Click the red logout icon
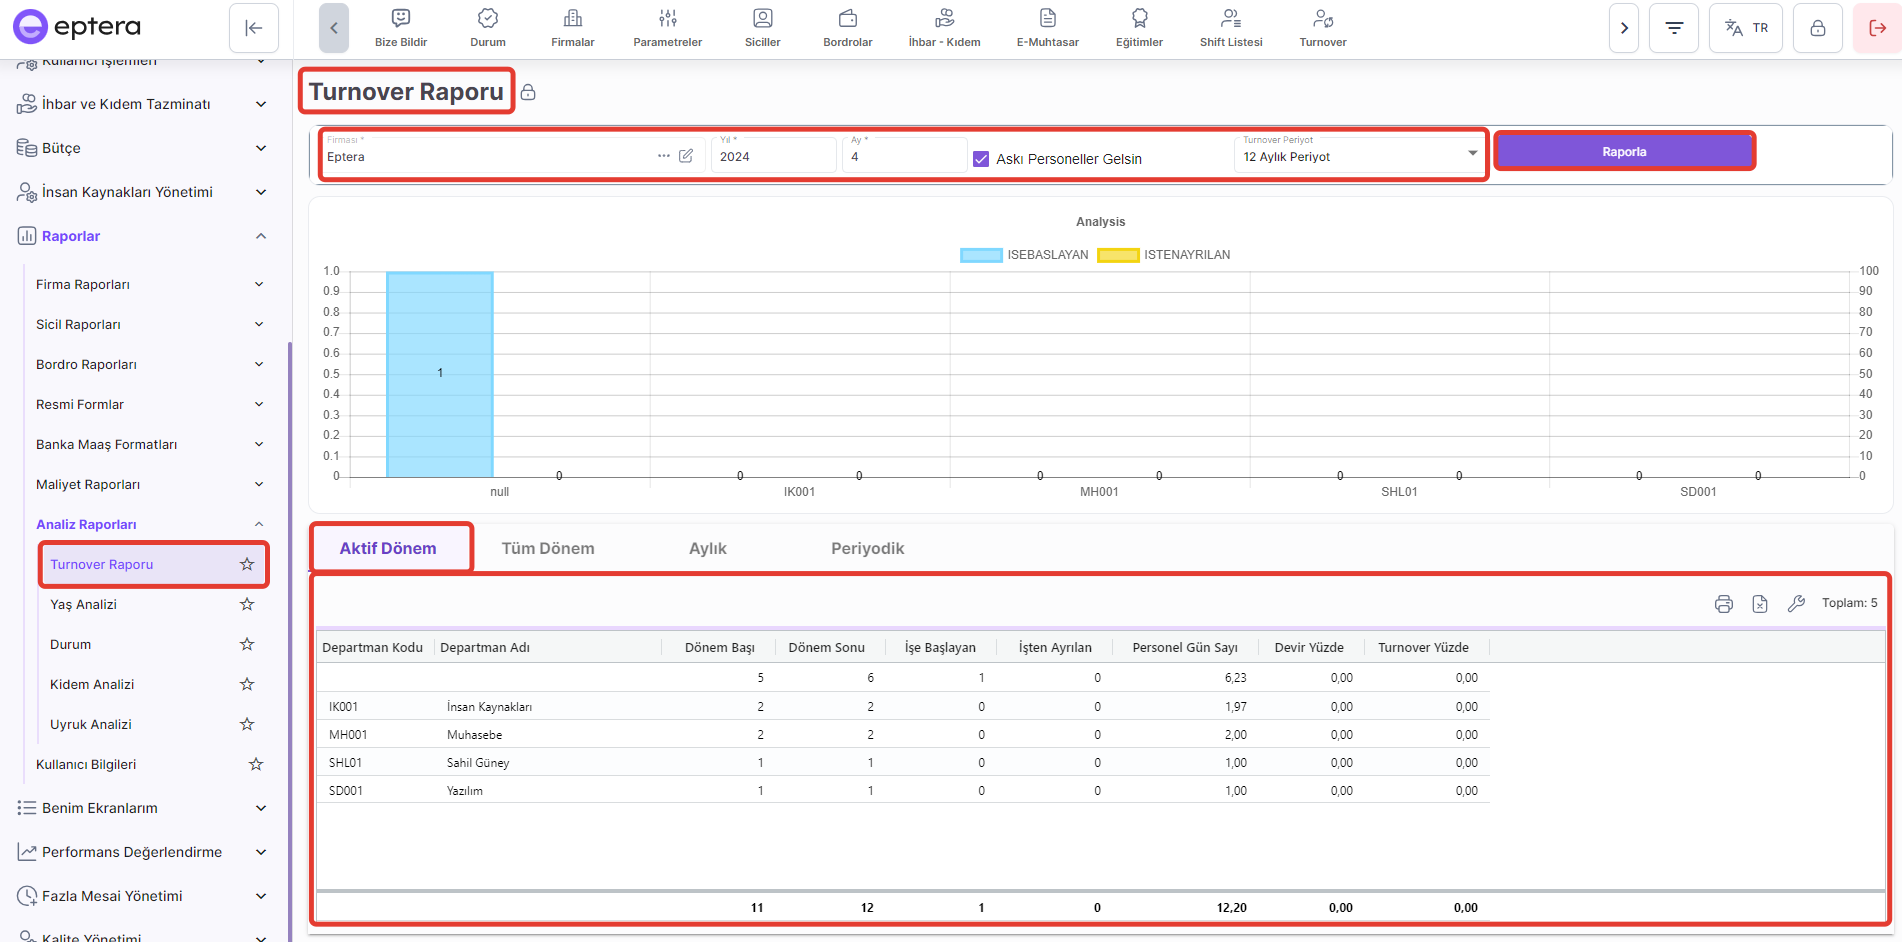Viewport: 1902px width, 942px height. pos(1877,28)
